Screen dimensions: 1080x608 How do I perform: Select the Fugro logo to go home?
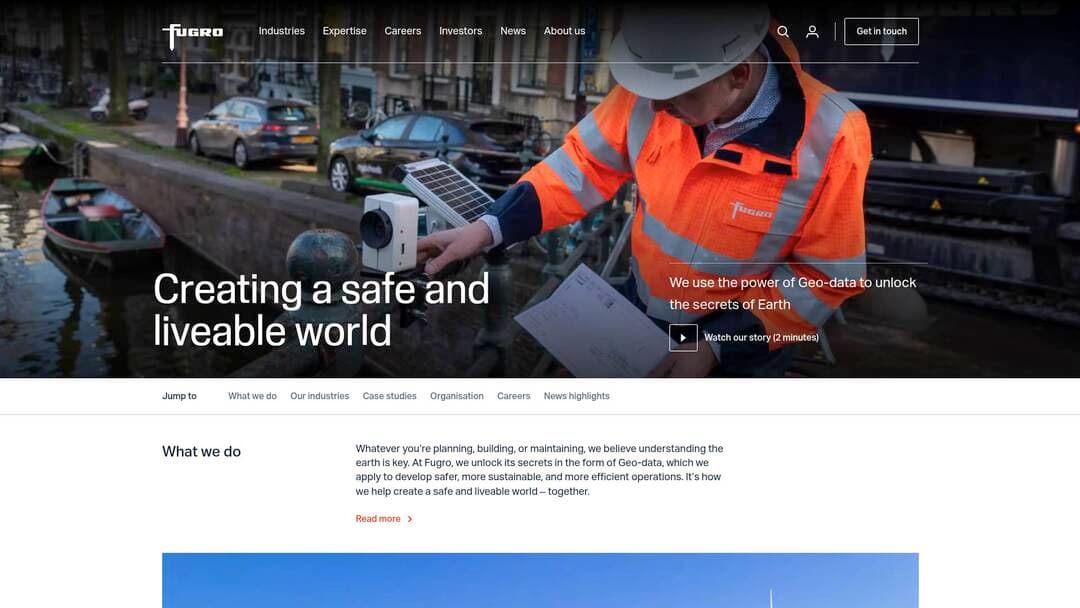[x=192, y=32]
